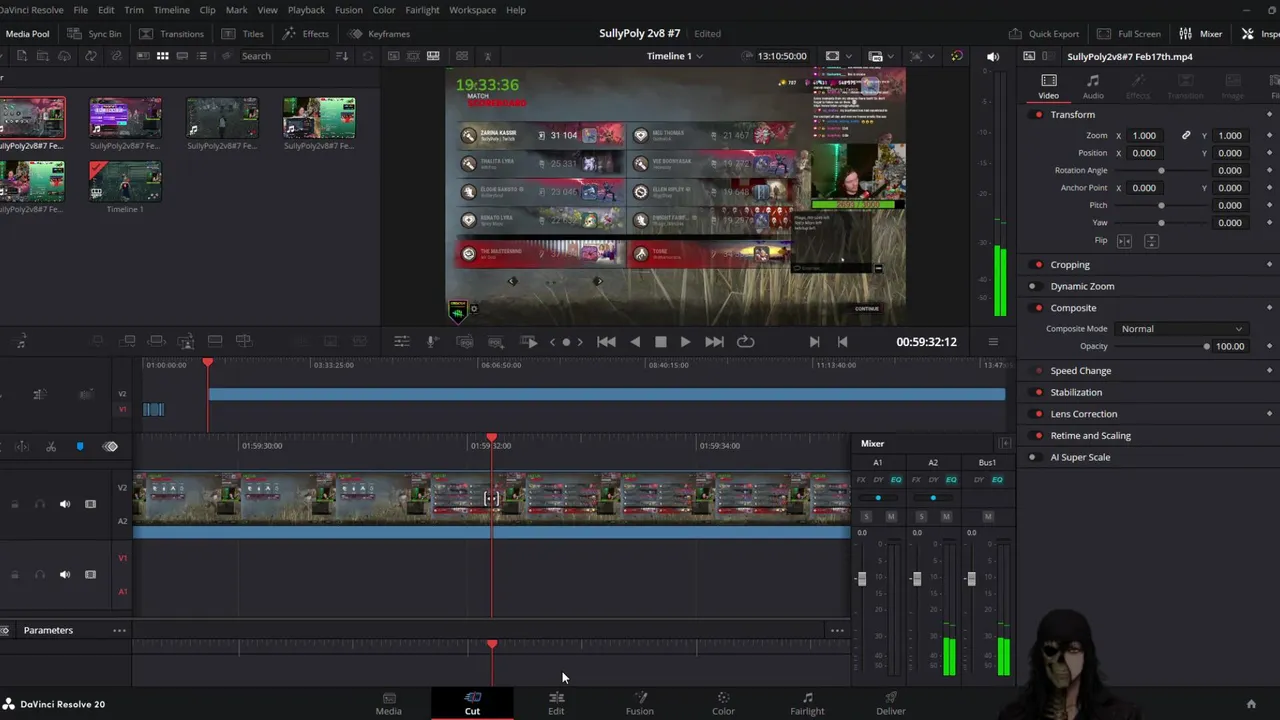Jump to next clip
1280x720 pixels.
tap(714, 342)
